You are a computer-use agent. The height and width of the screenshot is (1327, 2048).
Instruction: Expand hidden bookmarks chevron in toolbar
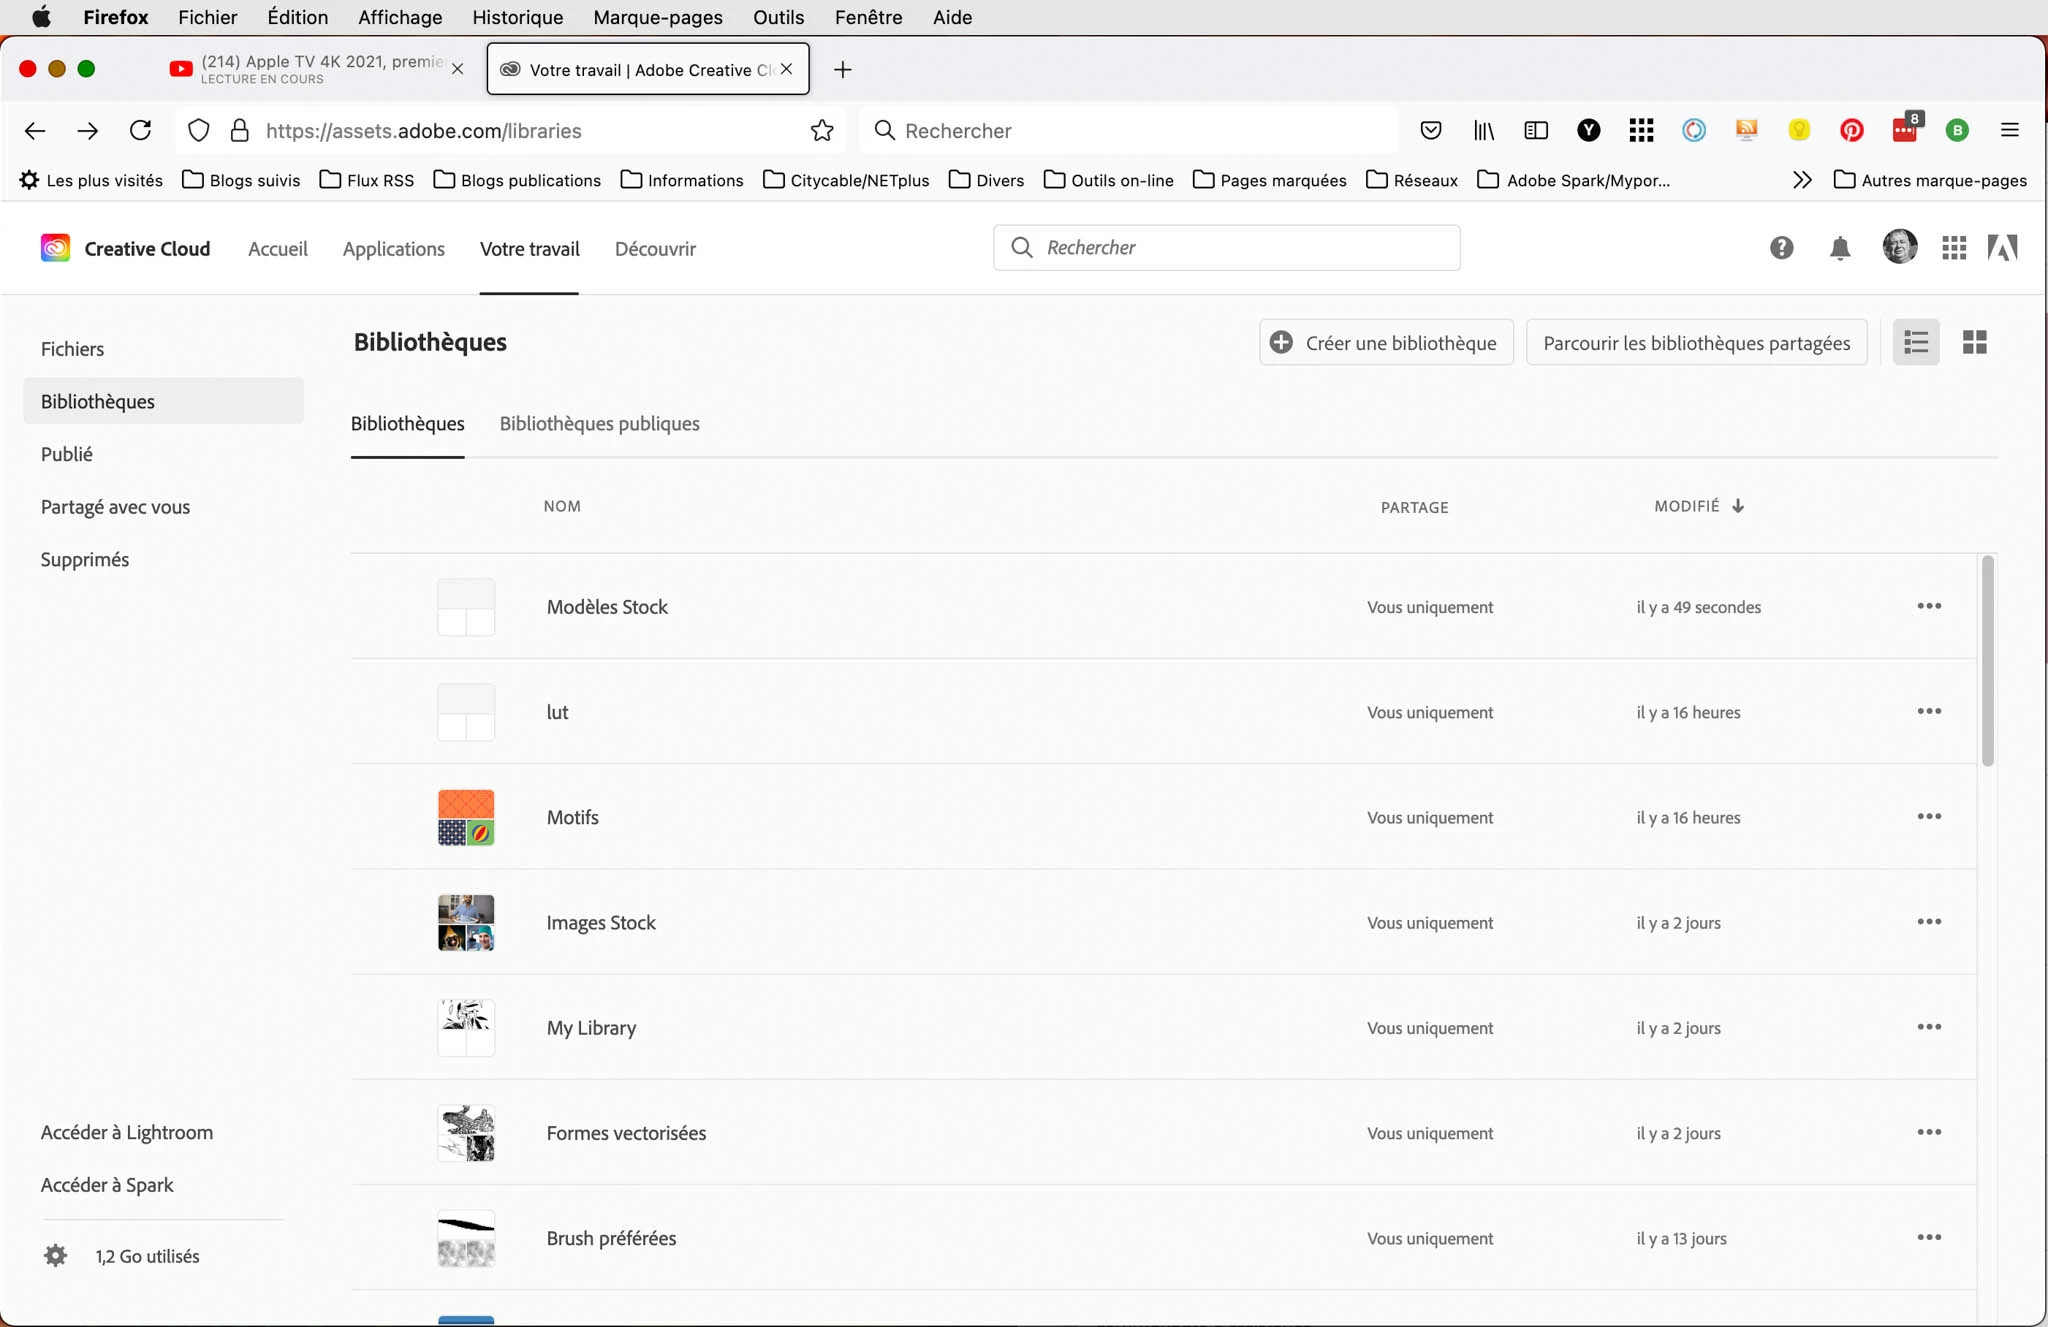point(1802,180)
